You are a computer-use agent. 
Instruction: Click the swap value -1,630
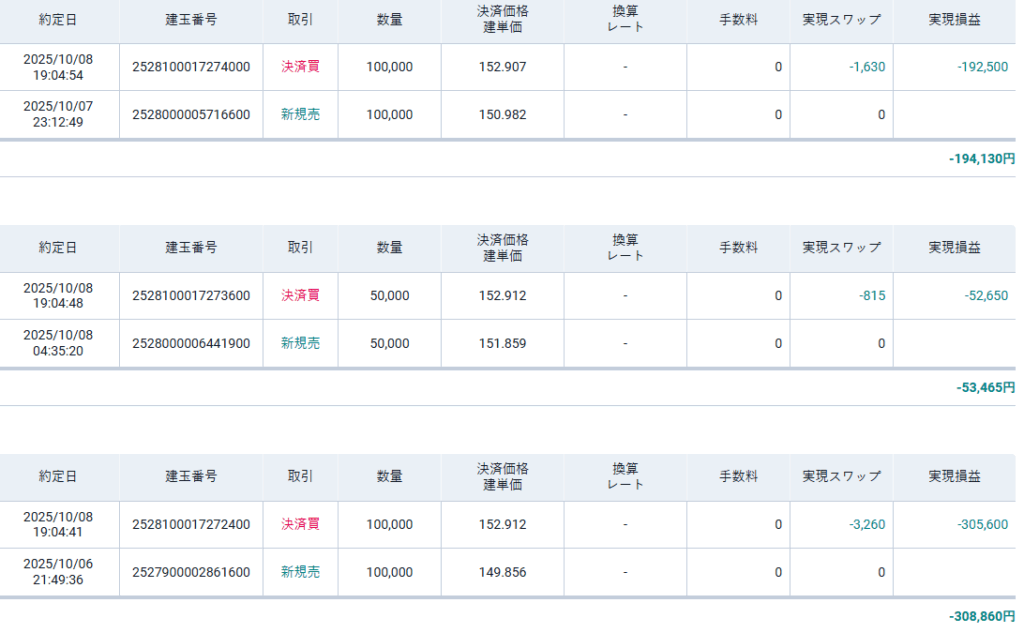point(866,67)
